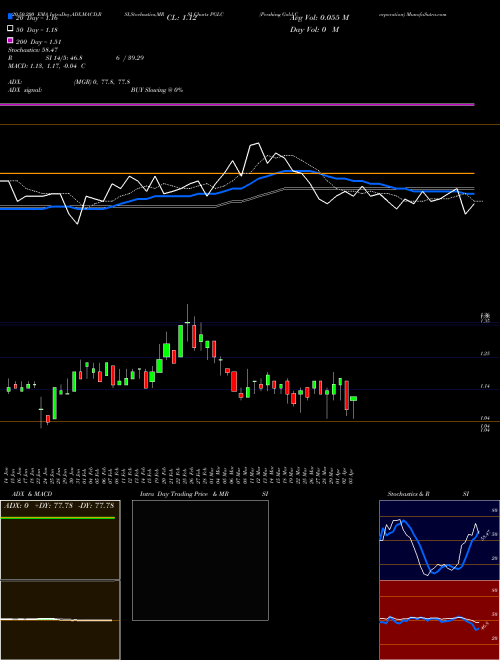Click the magenta 200 Day EMA legend swatch
The image size is (500, 660).
click(10, 40)
